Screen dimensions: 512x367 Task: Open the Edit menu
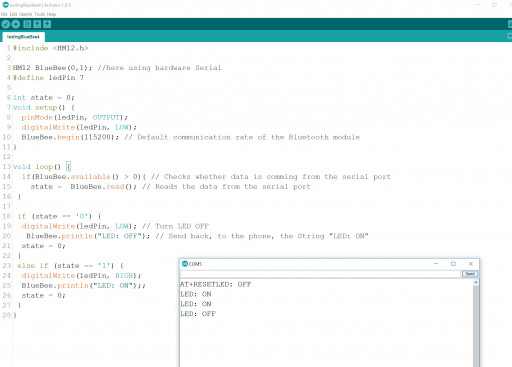pyautogui.click(x=13, y=14)
